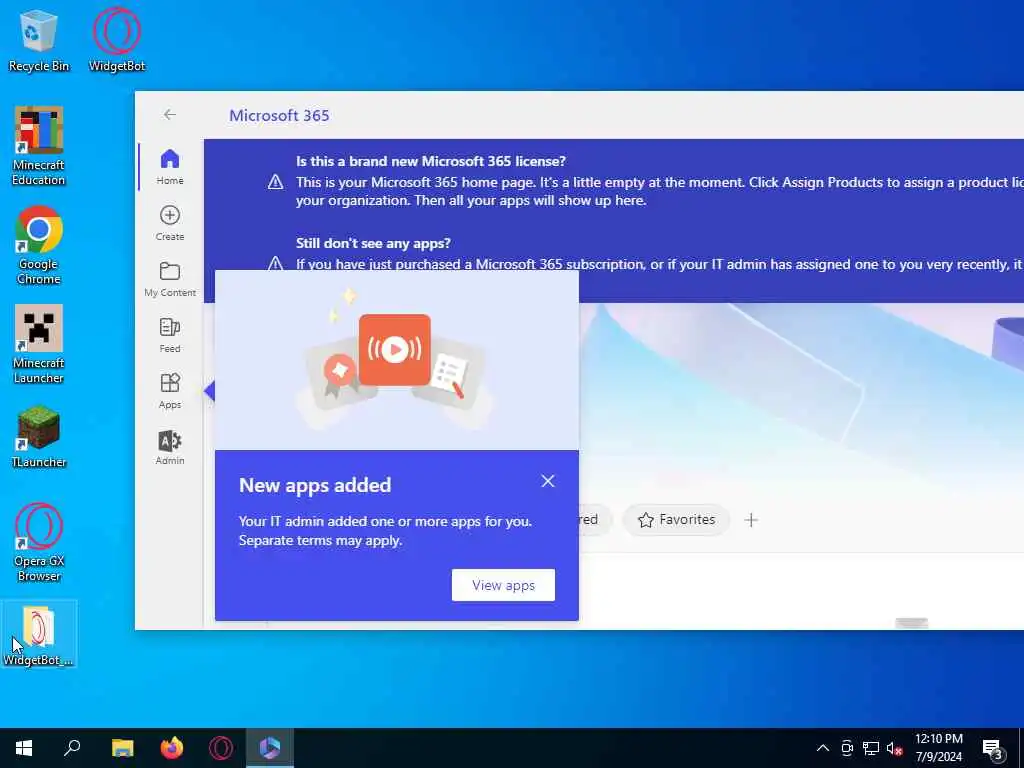
Task: Select the TLauncher desktop icon
Action: [39, 437]
